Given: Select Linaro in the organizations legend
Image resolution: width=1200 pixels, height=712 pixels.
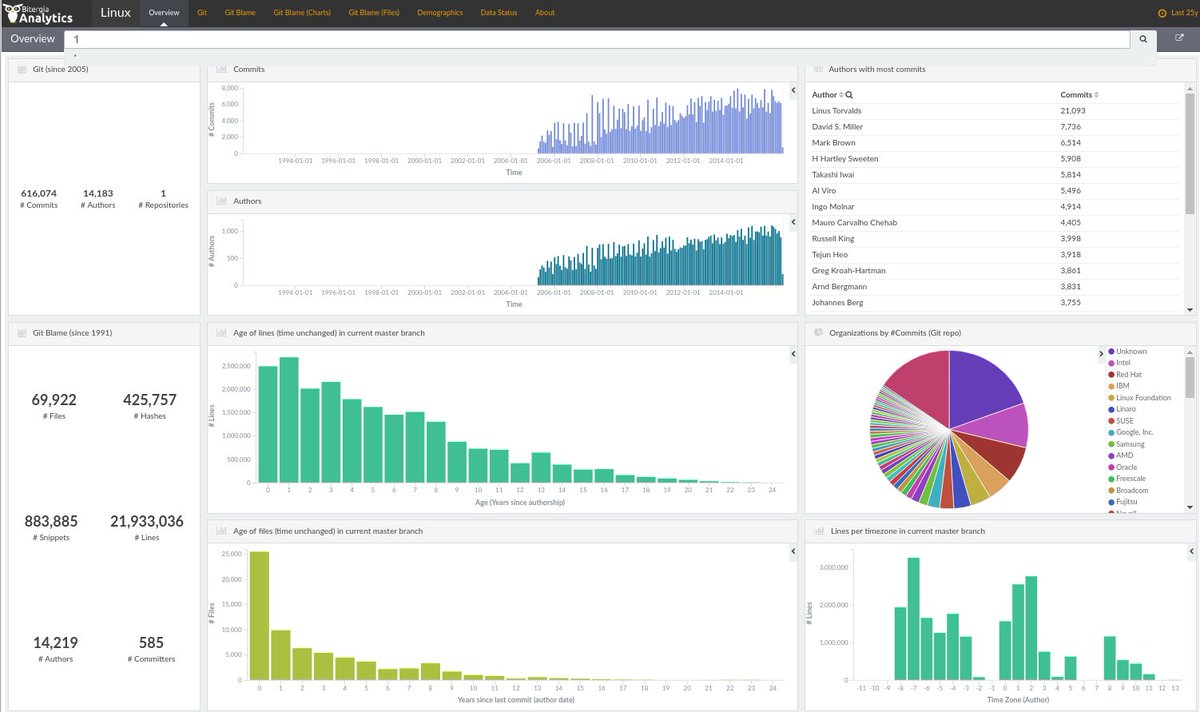Looking at the screenshot, I should pyautogui.click(x=1126, y=410).
